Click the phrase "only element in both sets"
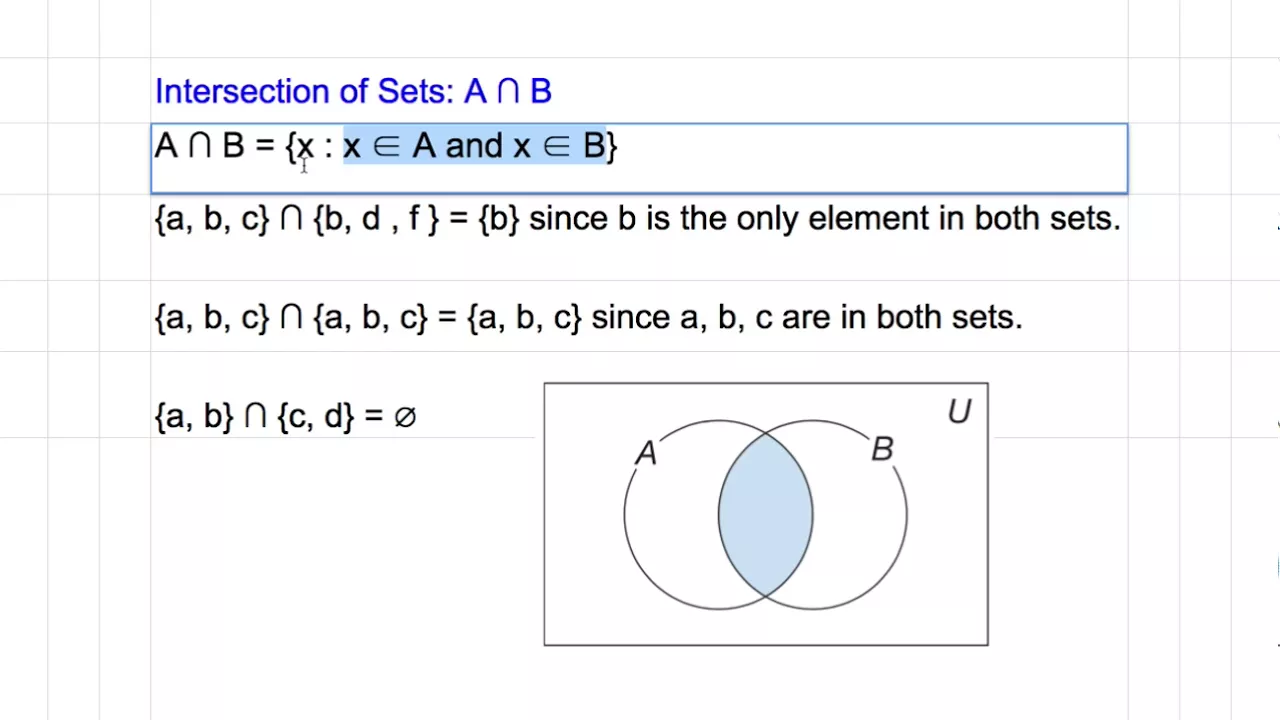The height and width of the screenshot is (720, 1280). 929,218
